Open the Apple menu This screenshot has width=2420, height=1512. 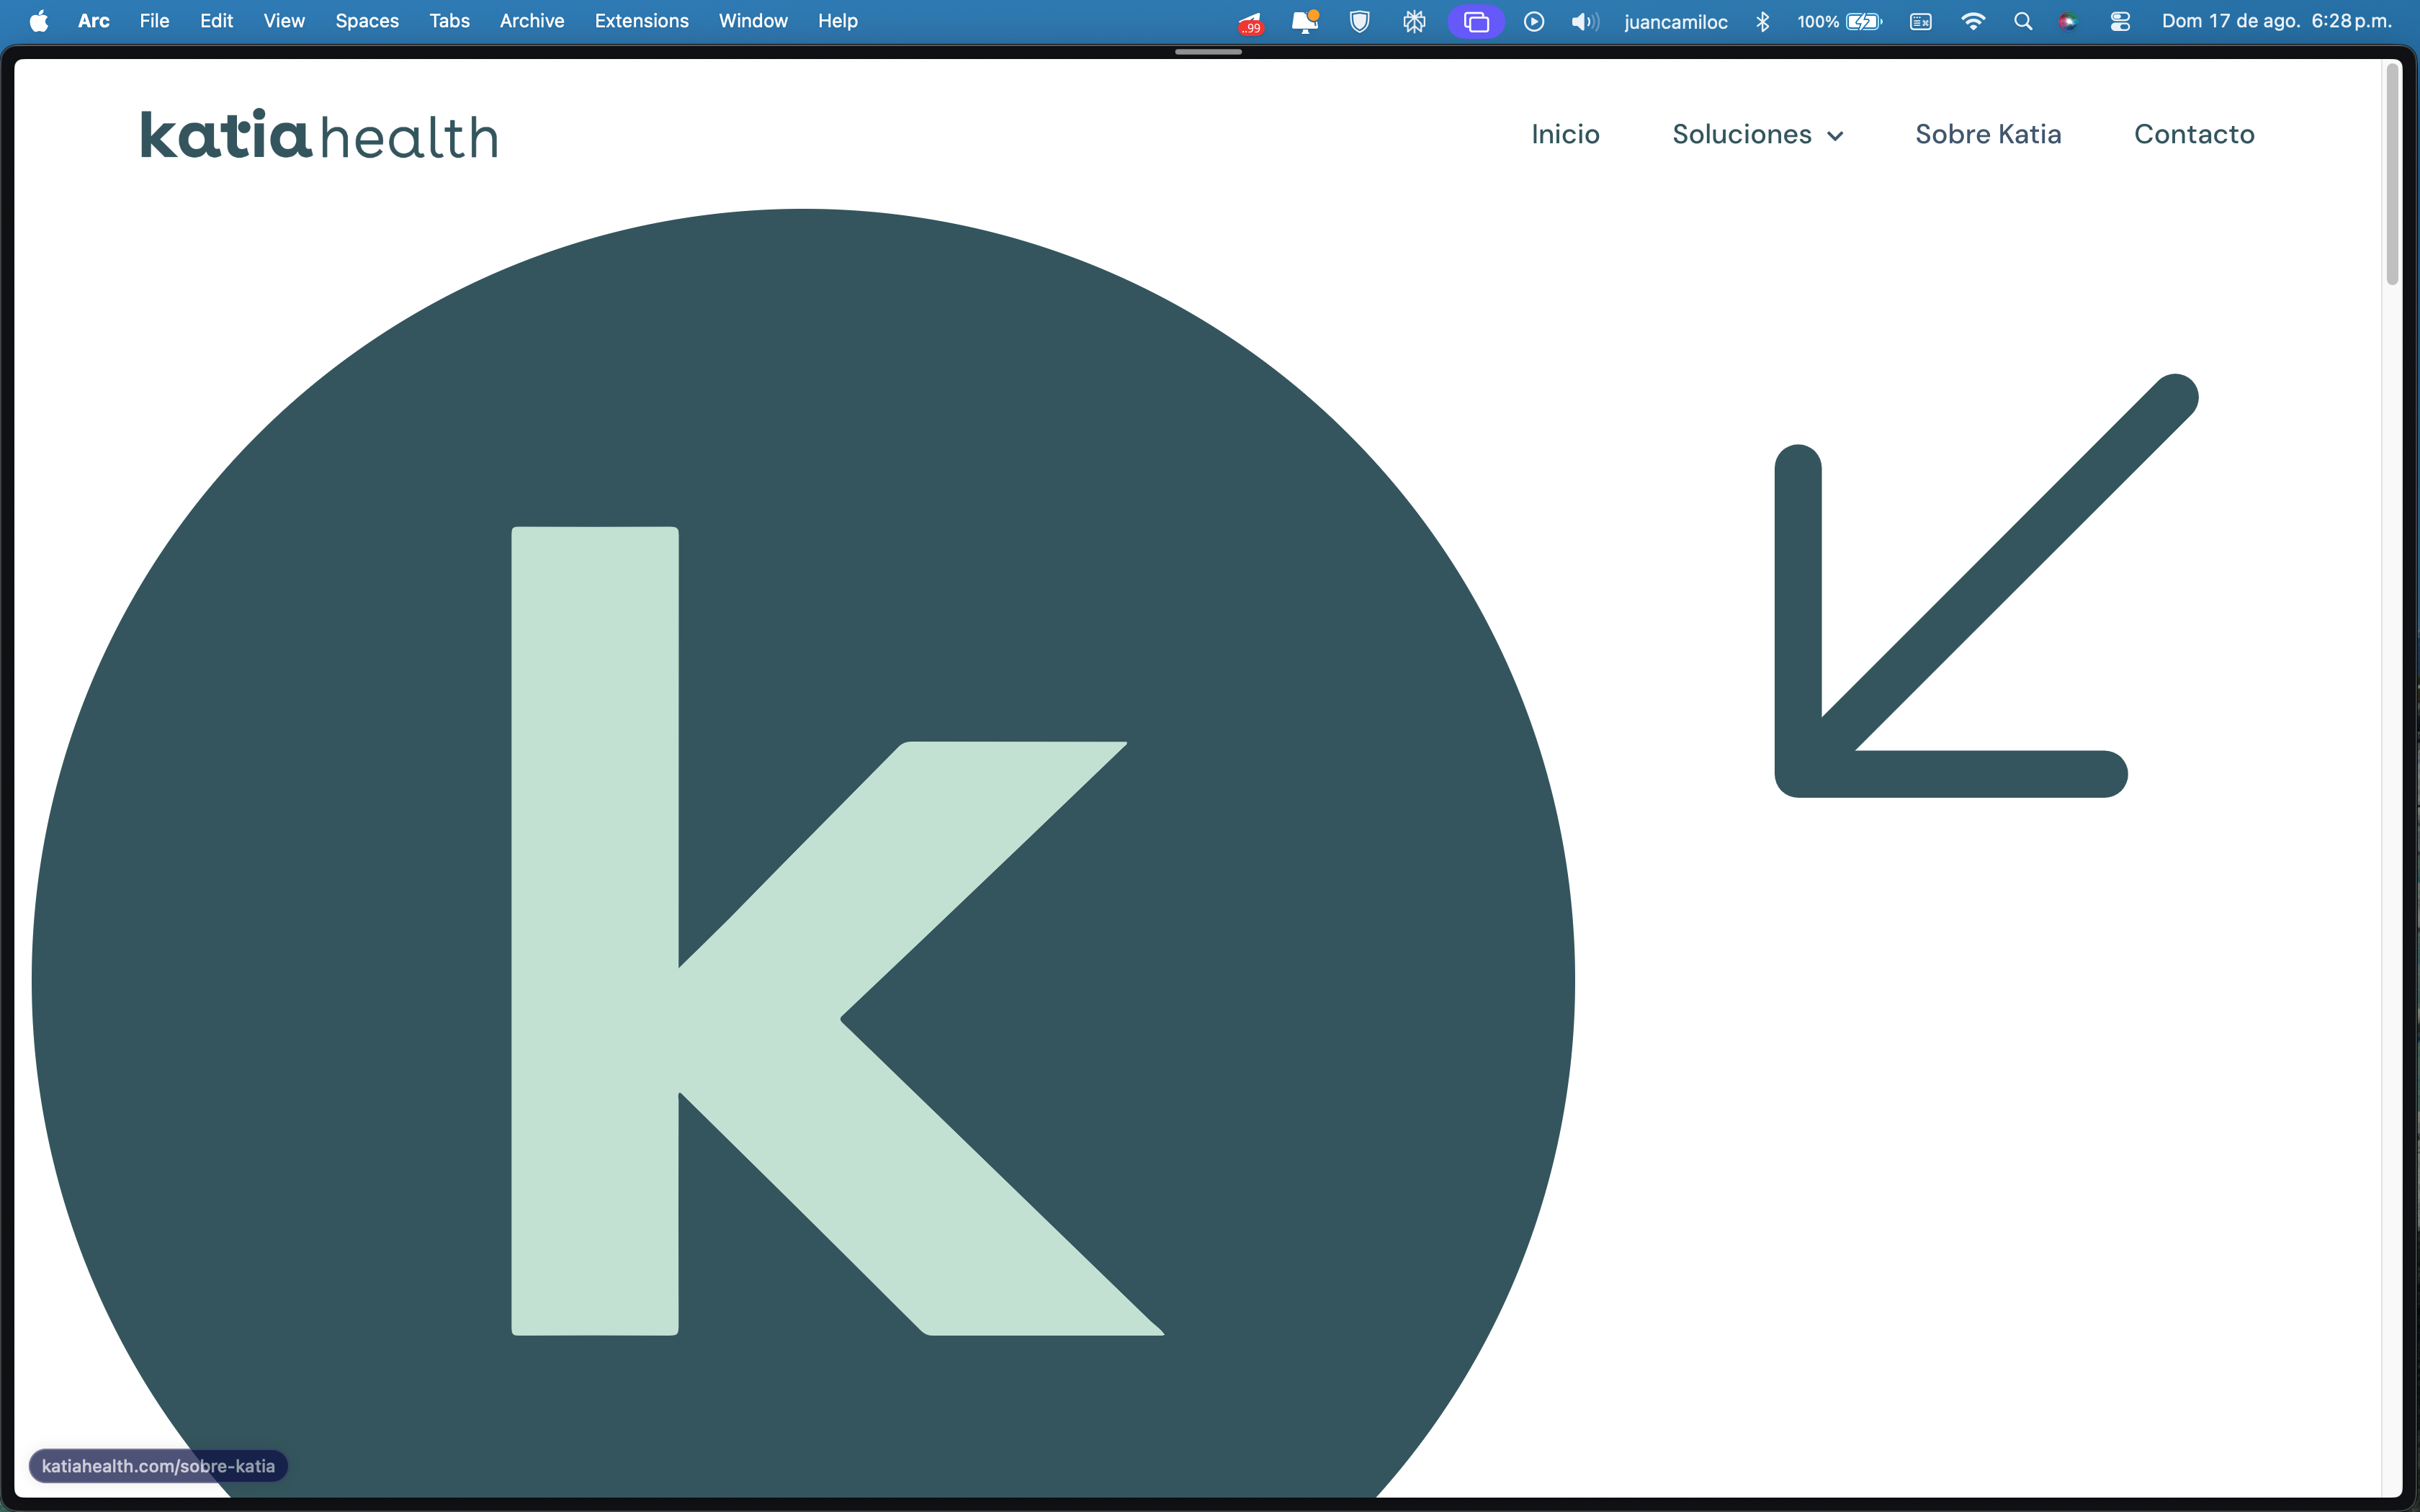39,21
